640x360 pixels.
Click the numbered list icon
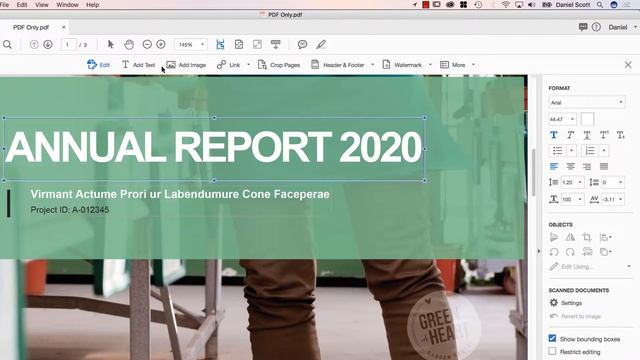click(590, 151)
